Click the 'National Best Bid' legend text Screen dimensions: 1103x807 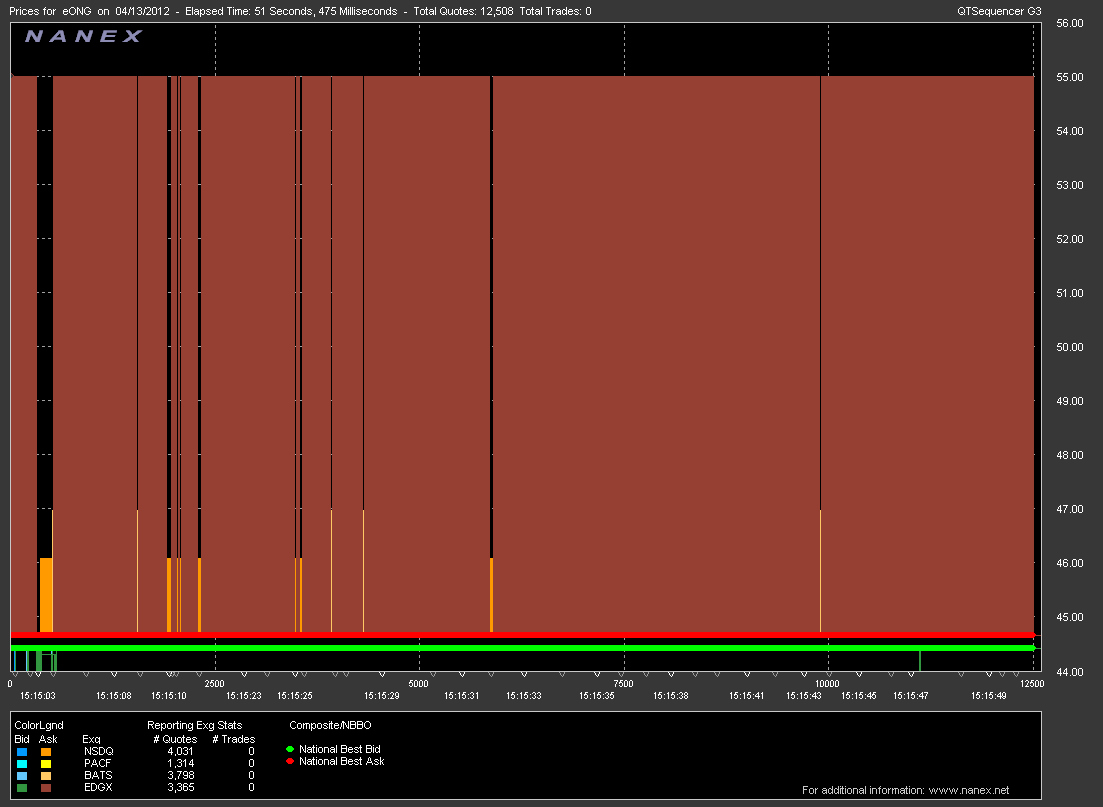(x=340, y=749)
